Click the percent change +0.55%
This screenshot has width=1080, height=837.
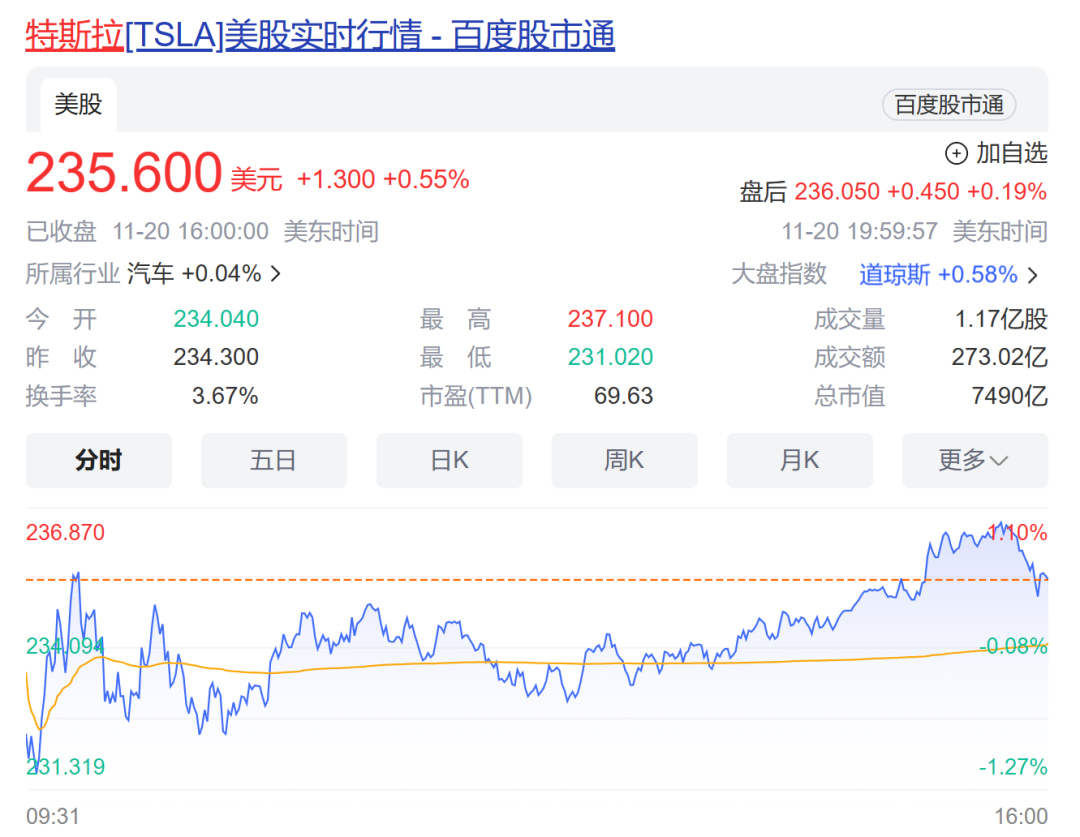click(x=426, y=180)
